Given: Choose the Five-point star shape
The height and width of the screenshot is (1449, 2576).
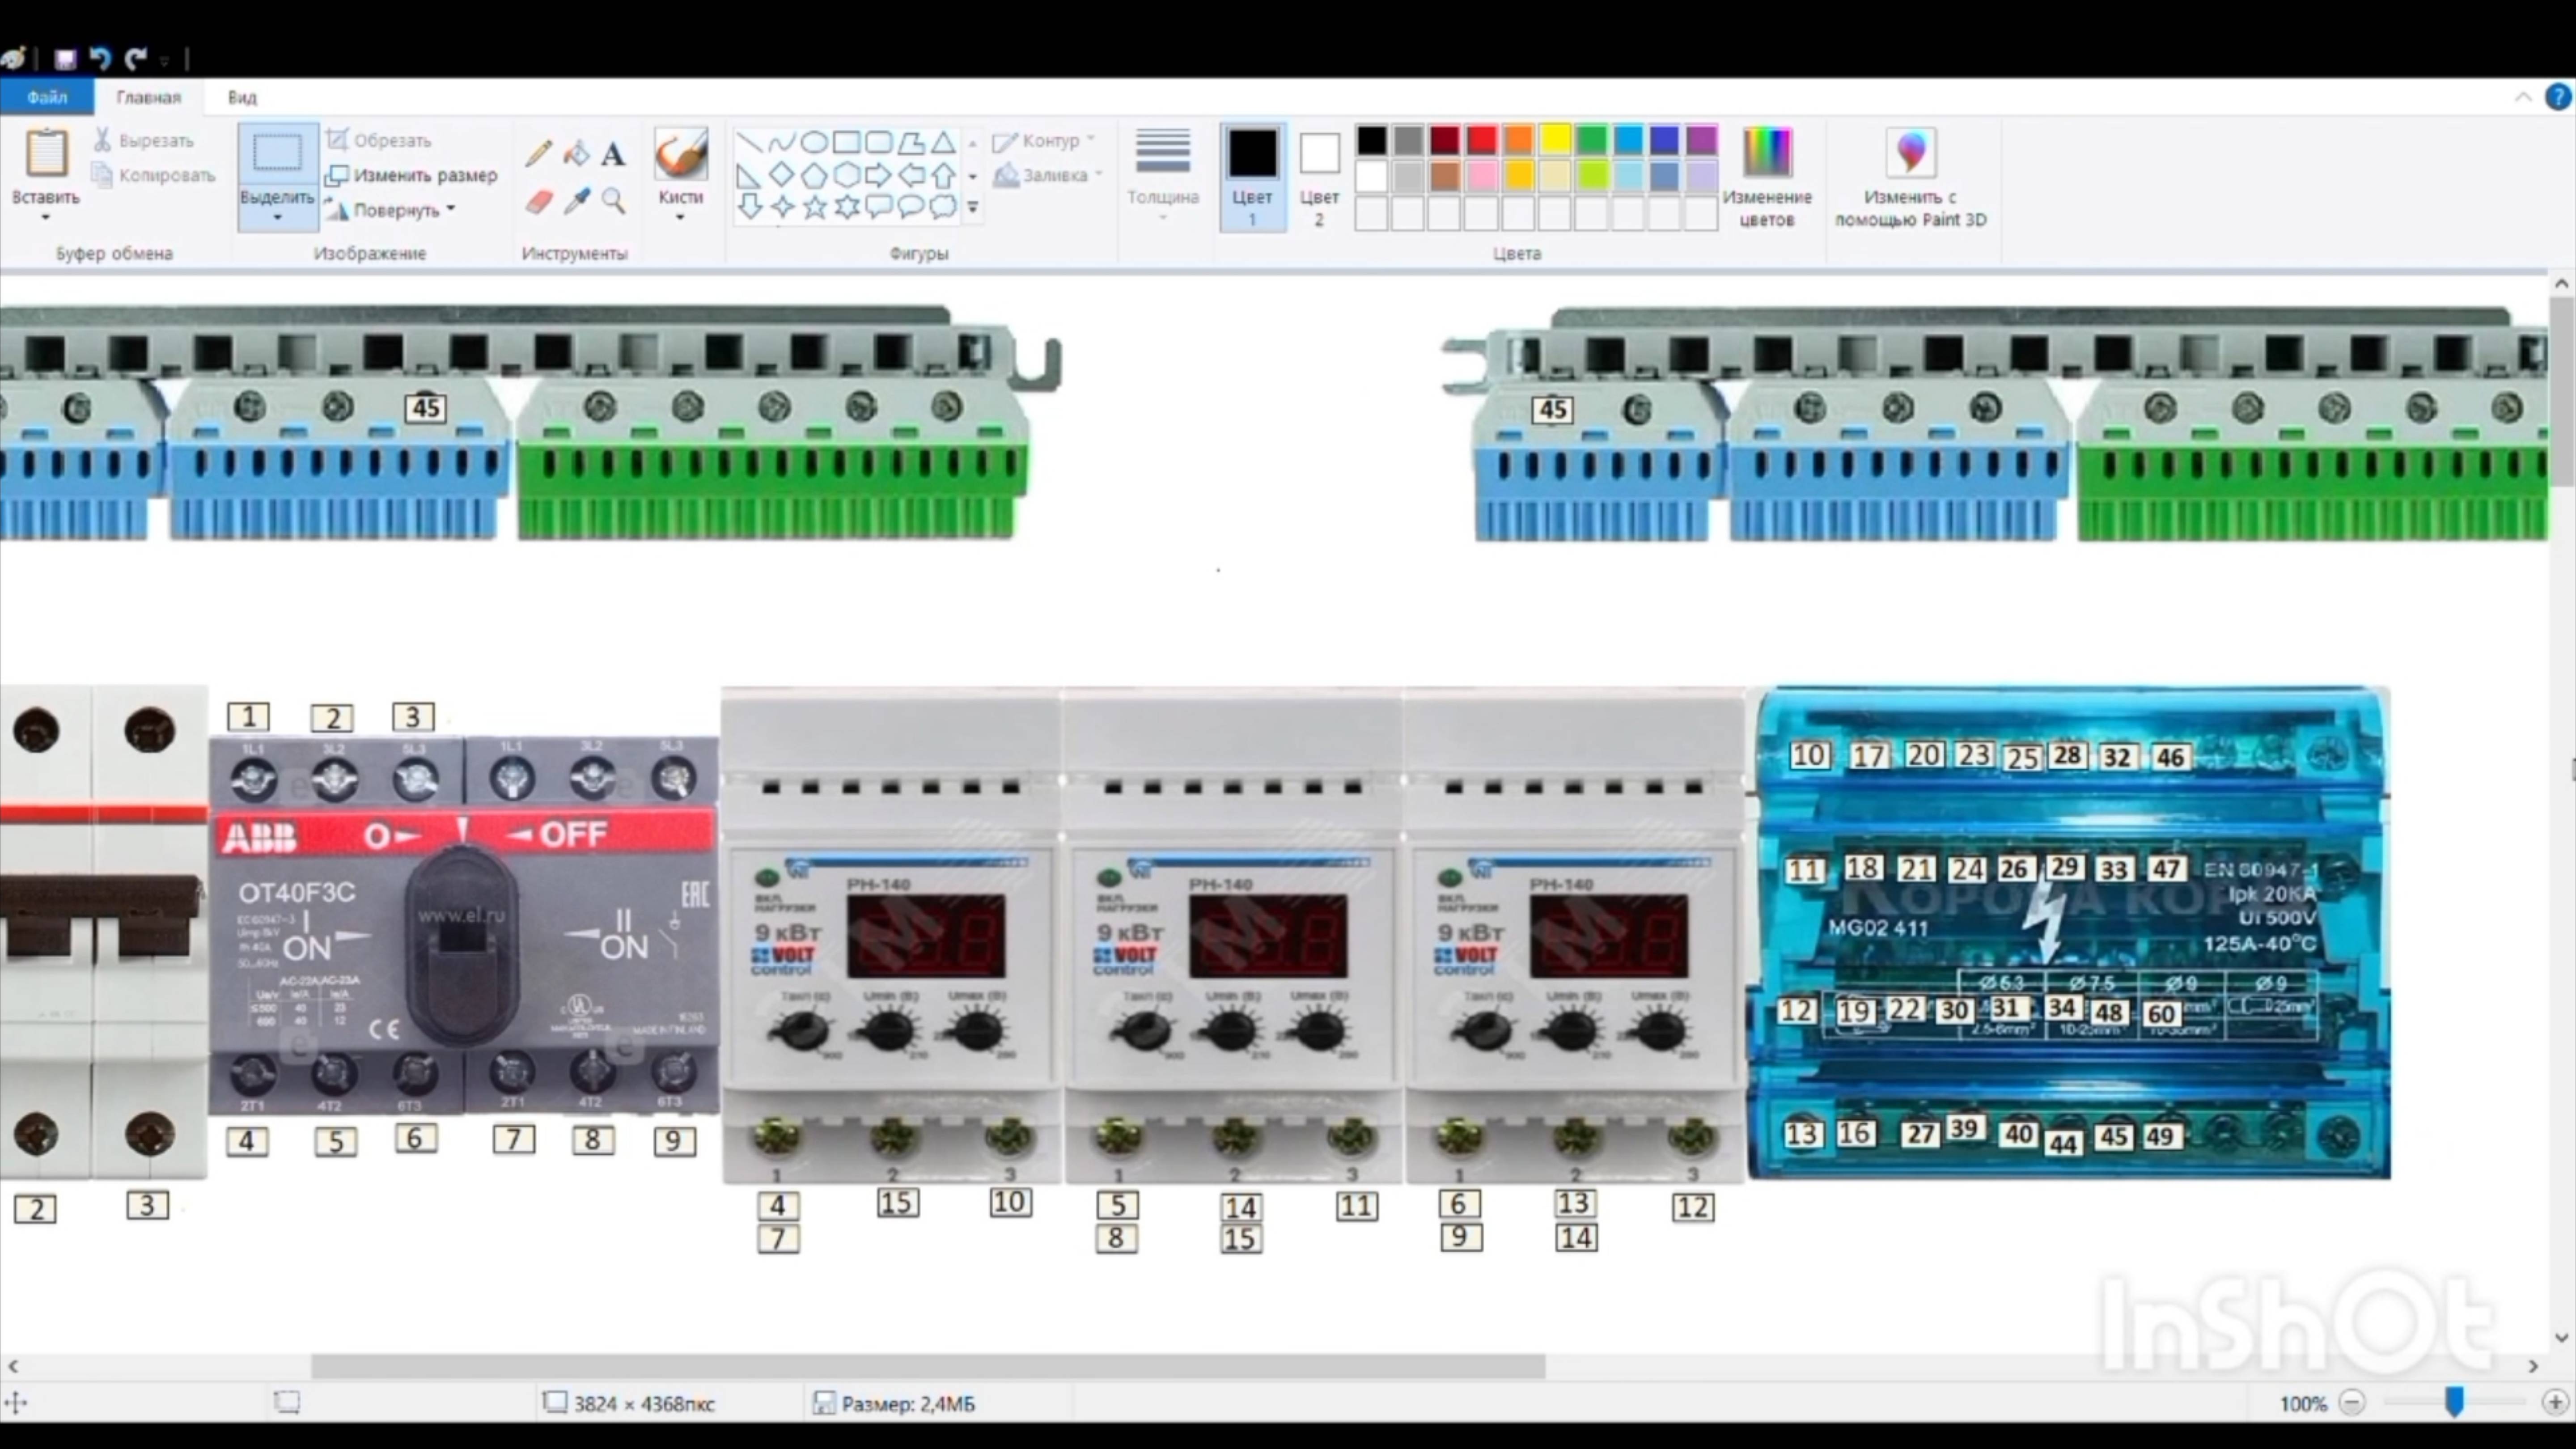Looking at the screenshot, I should [x=814, y=207].
